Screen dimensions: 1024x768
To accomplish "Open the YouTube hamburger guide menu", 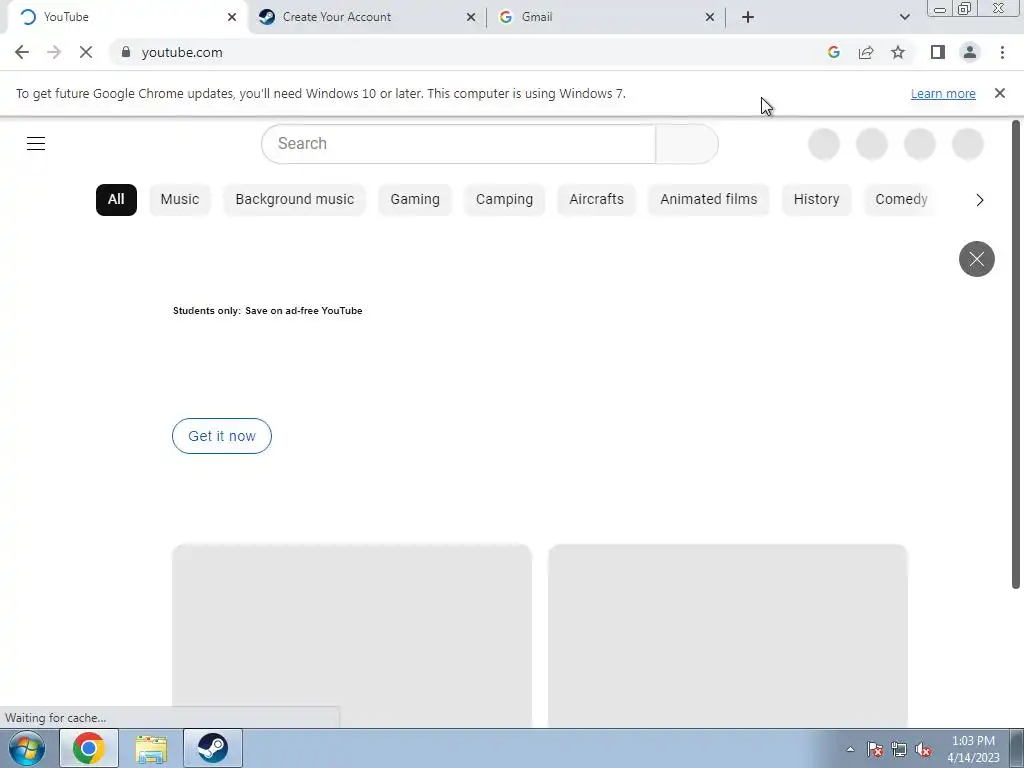I will [x=36, y=143].
